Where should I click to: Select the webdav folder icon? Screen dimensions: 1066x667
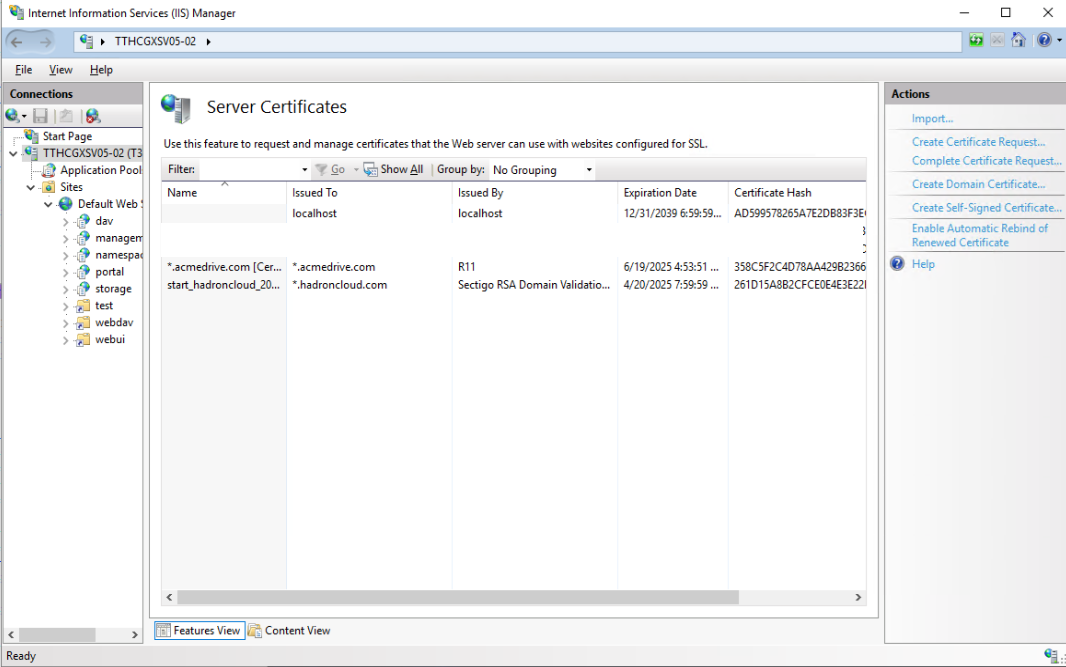83,323
